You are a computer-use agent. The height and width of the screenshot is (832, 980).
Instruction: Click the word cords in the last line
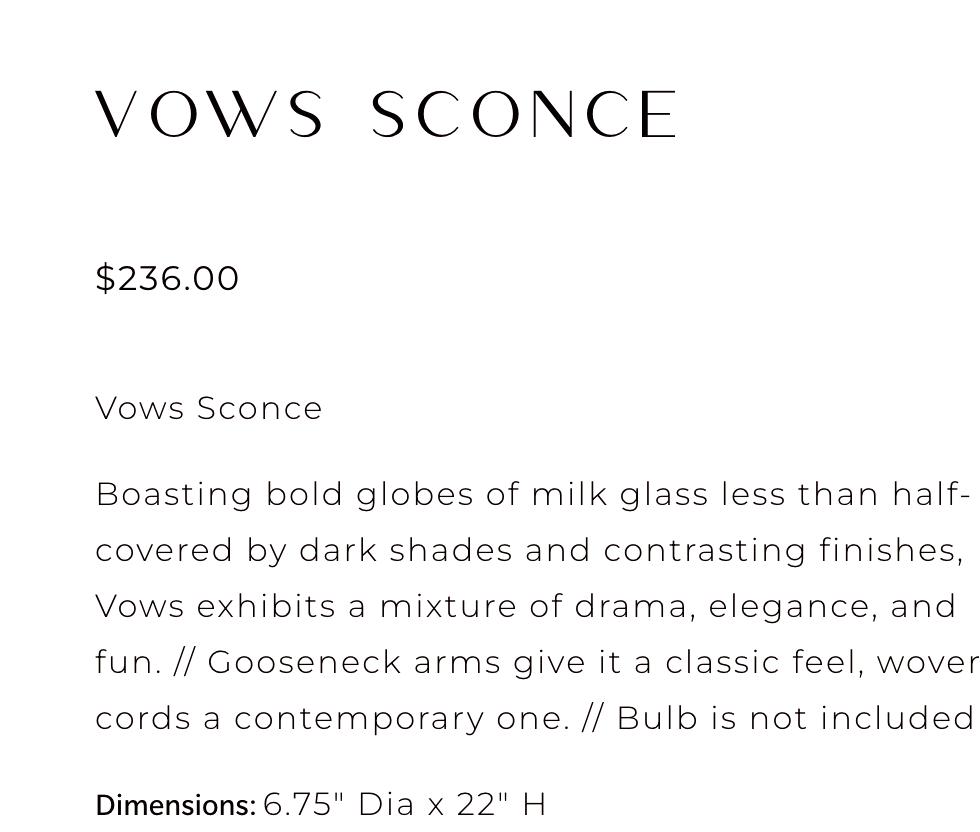[x=145, y=719]
